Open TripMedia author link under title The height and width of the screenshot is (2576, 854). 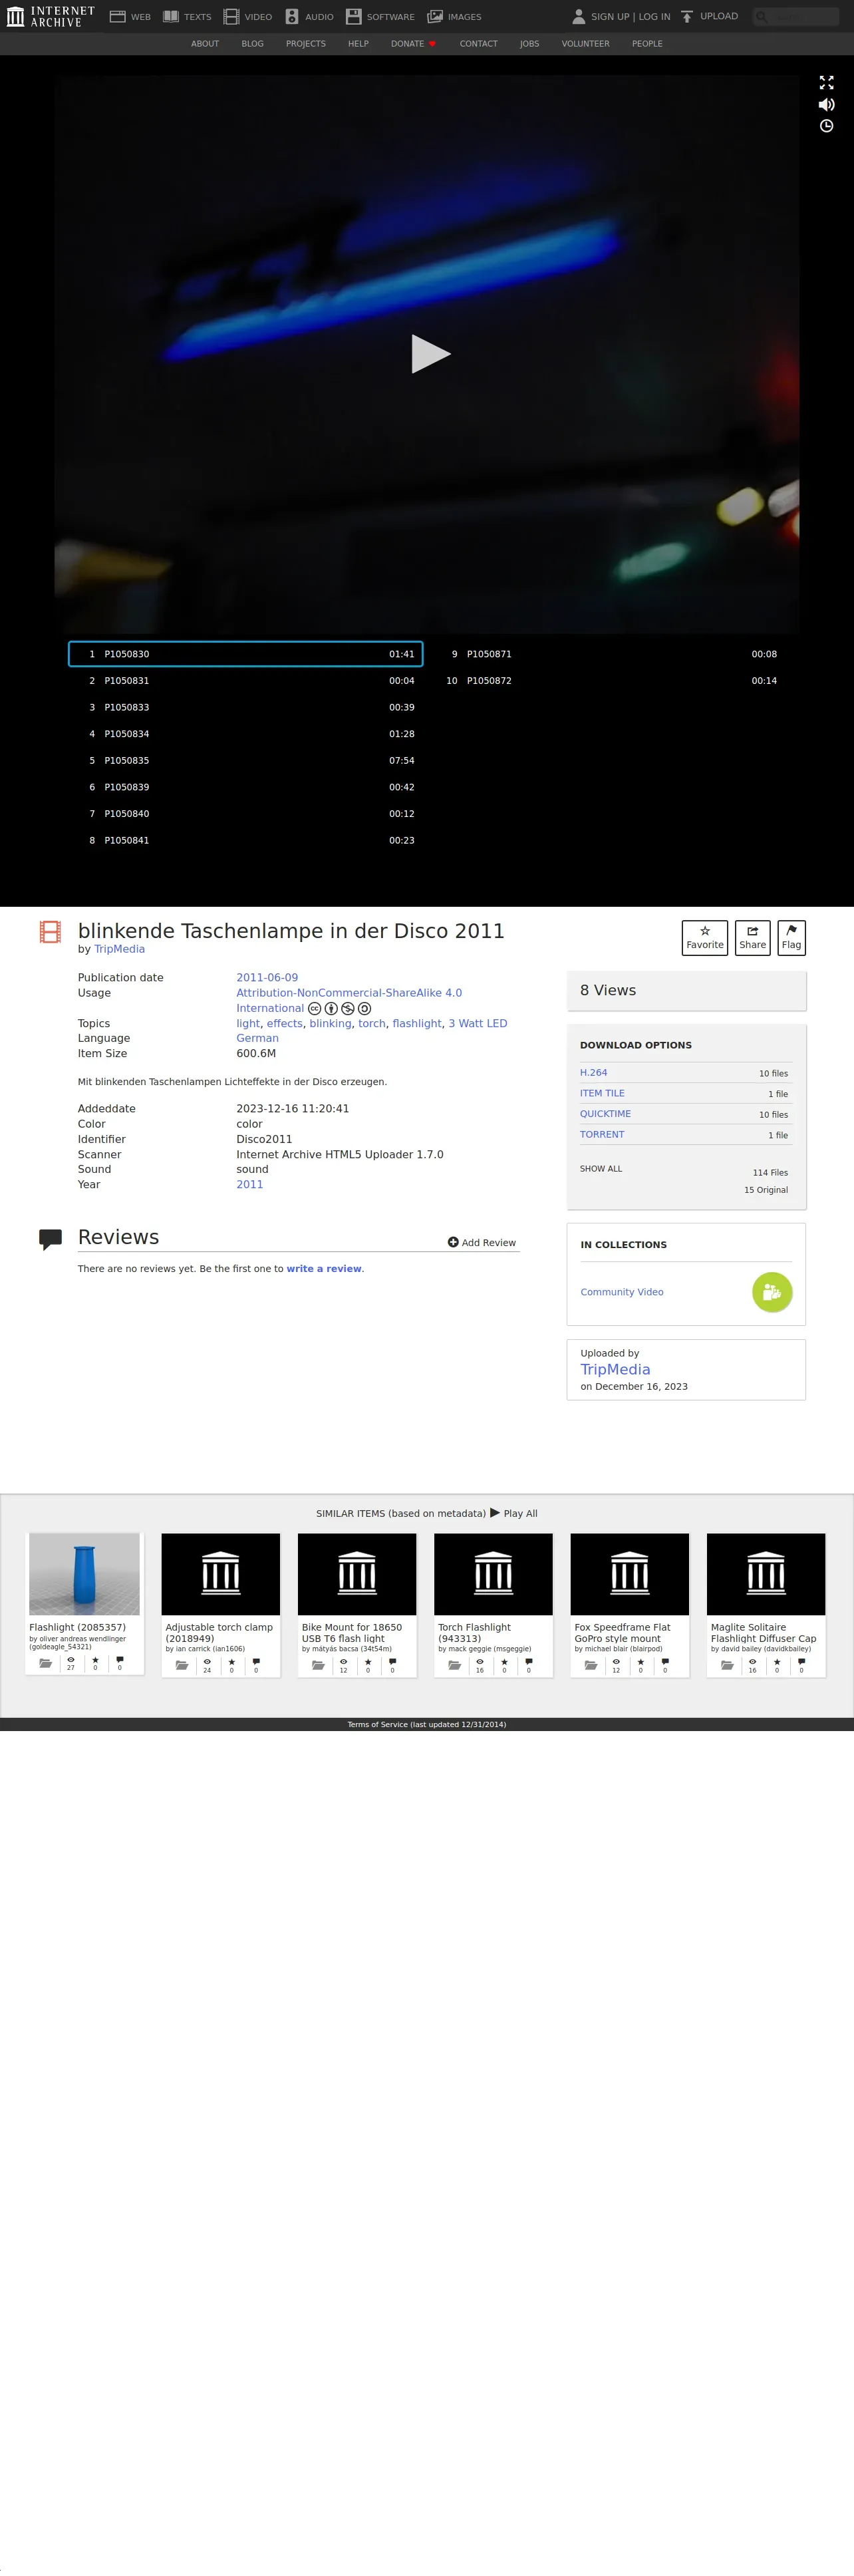click(119, 950)
